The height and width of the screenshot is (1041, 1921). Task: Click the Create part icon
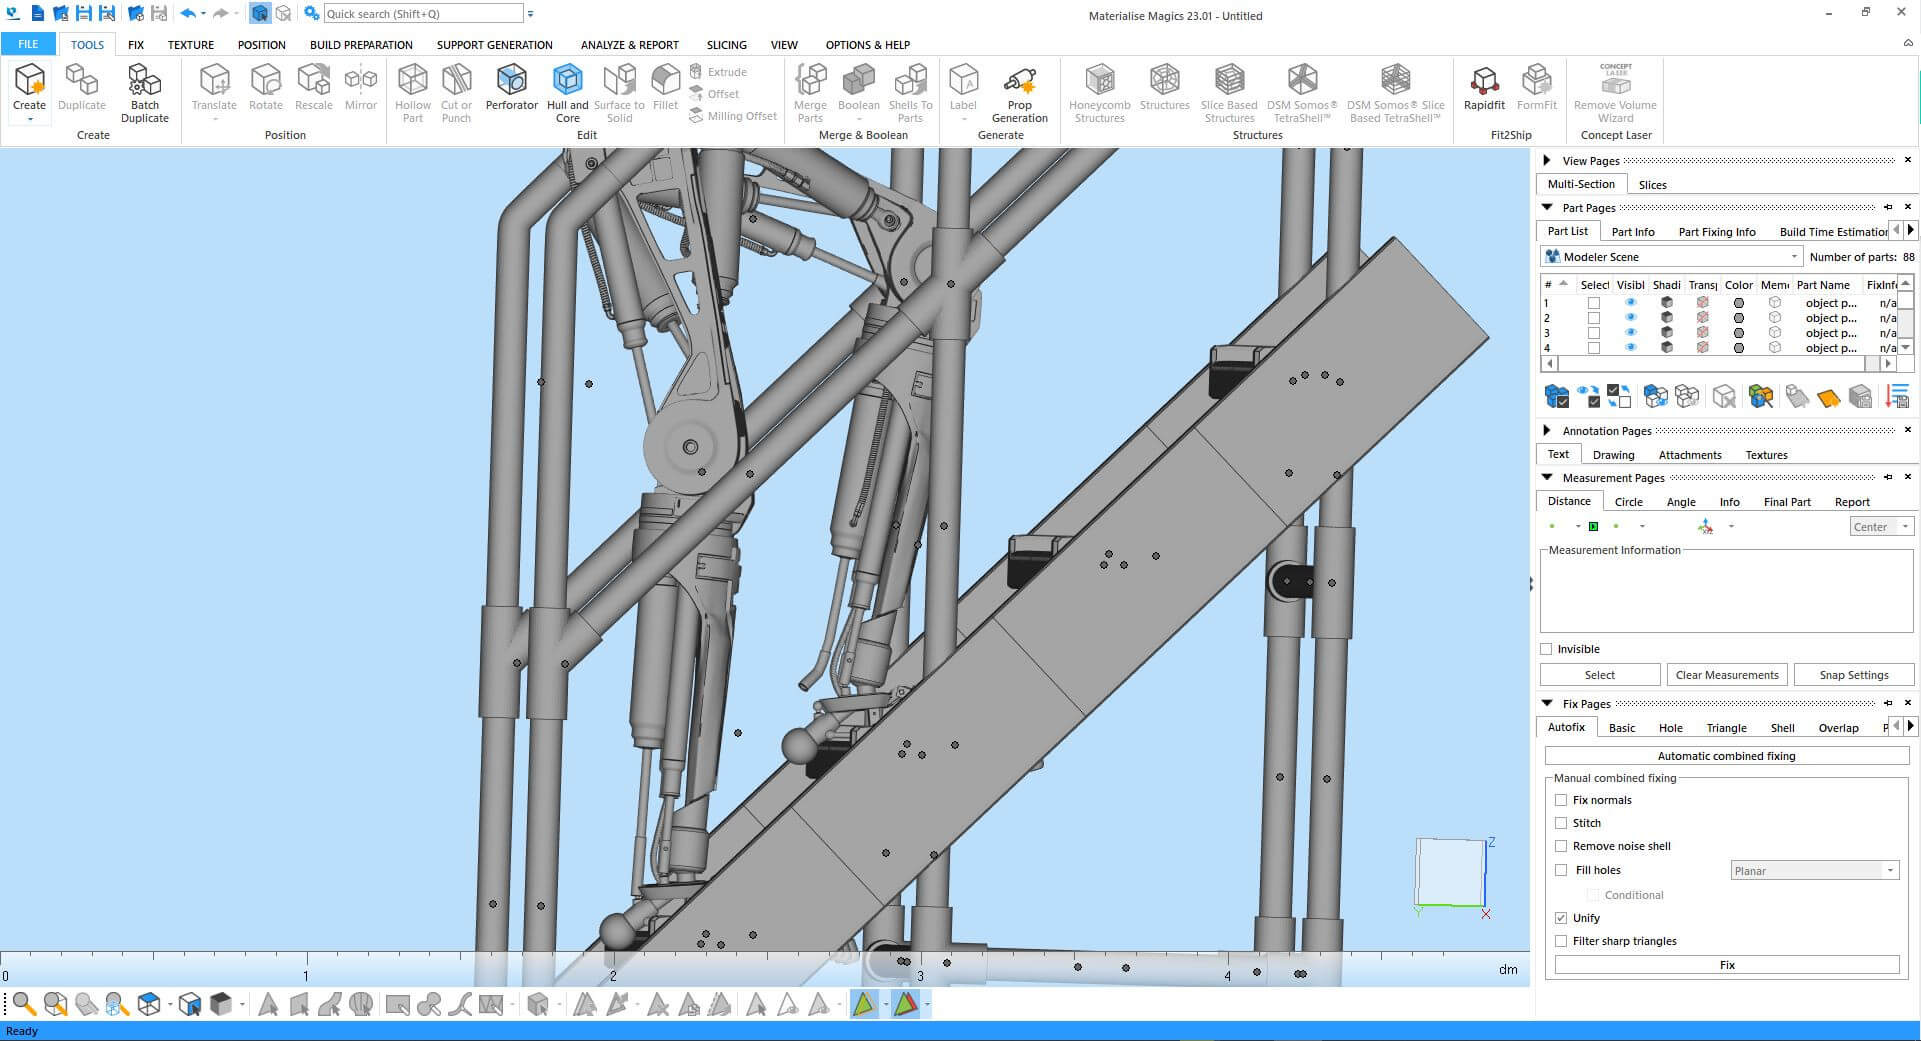(29, 80)
